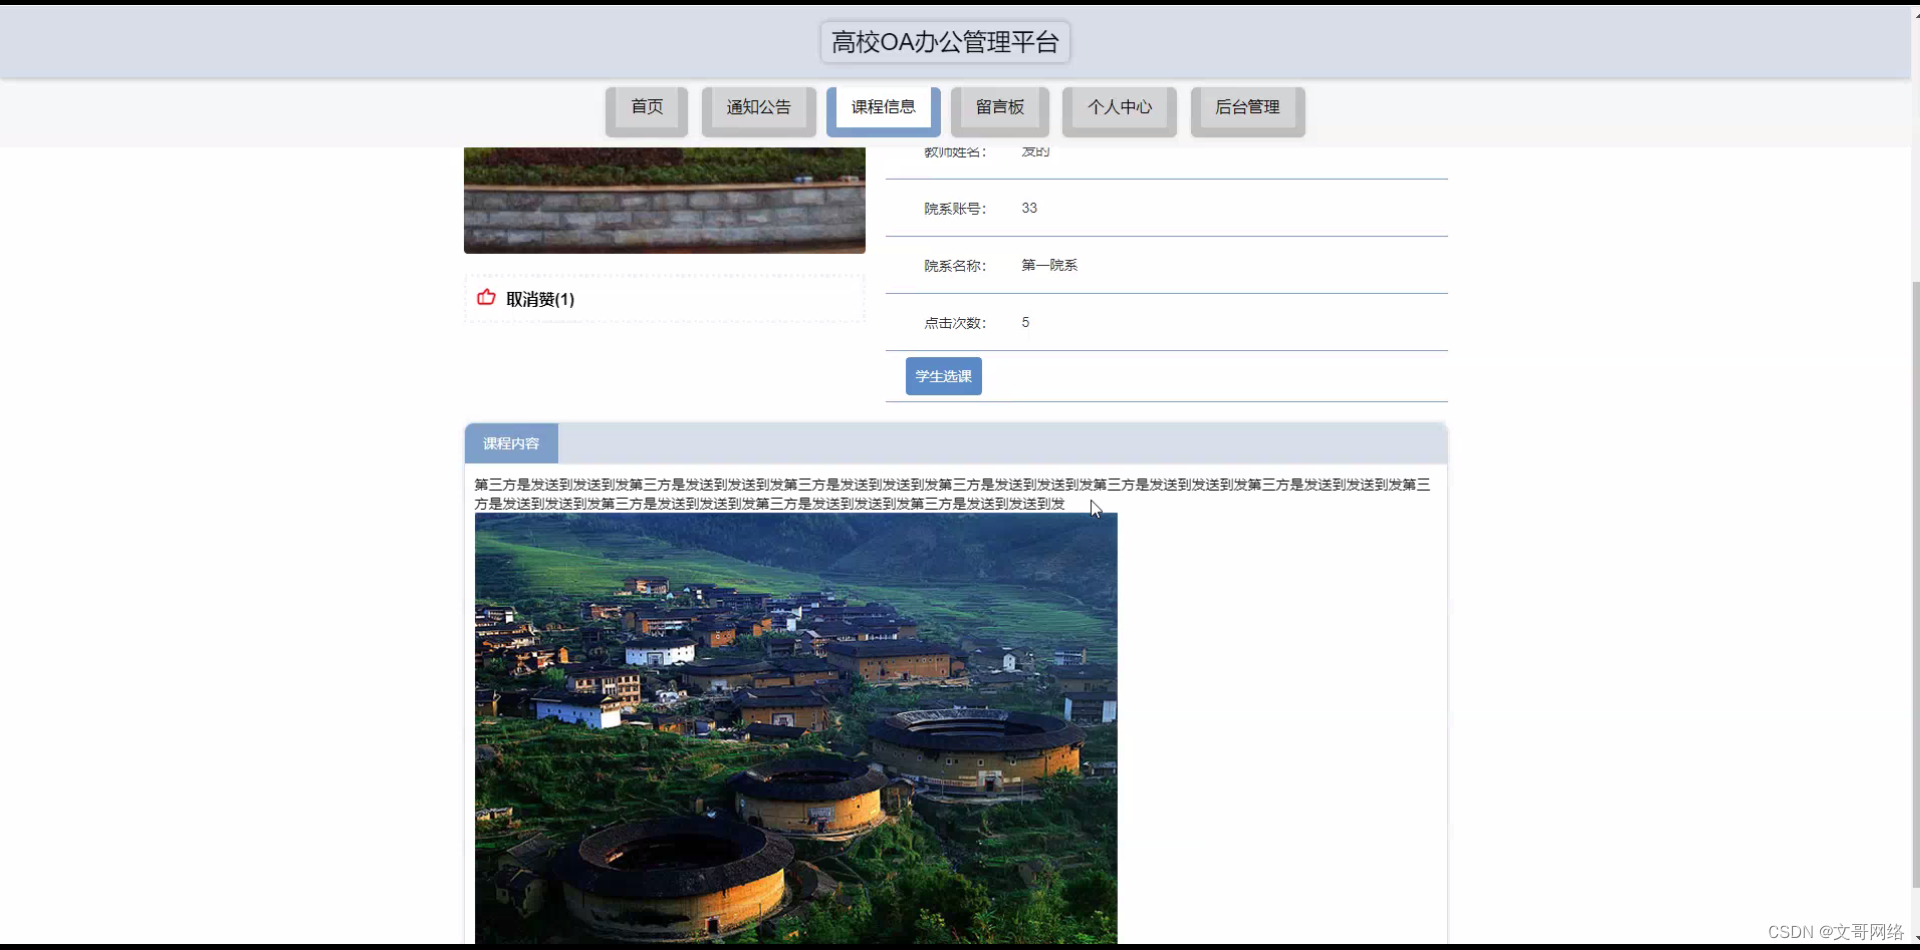Open the 通知公告 section
Screen dimensions: 1920x950
(x=757, y=106)
